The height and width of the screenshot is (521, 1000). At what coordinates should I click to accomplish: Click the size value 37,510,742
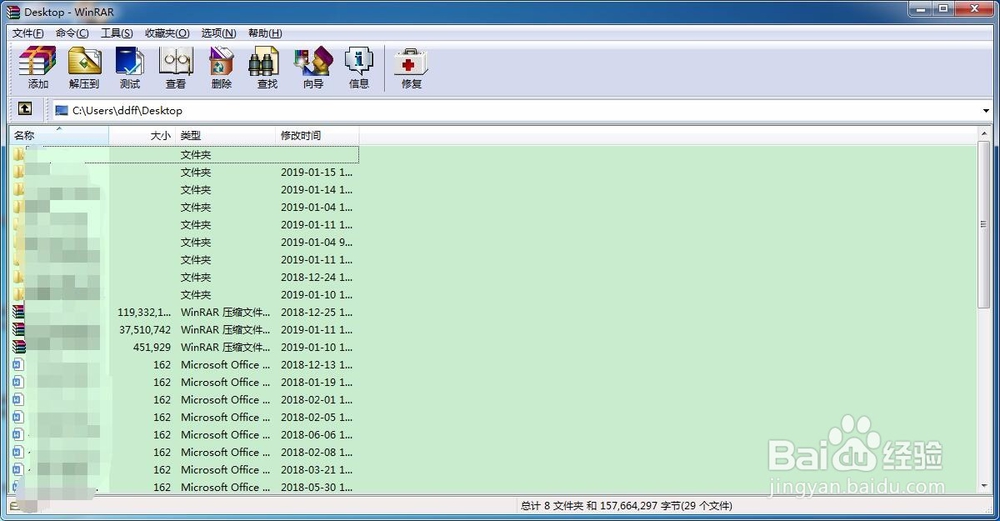coord(145,330)
